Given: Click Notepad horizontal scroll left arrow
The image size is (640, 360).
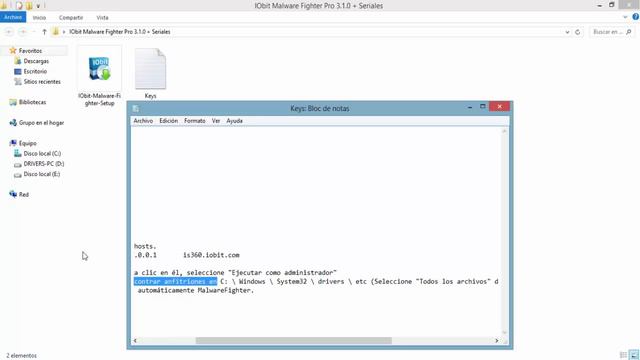Looking at the screenshot, I should click(135, 340).
